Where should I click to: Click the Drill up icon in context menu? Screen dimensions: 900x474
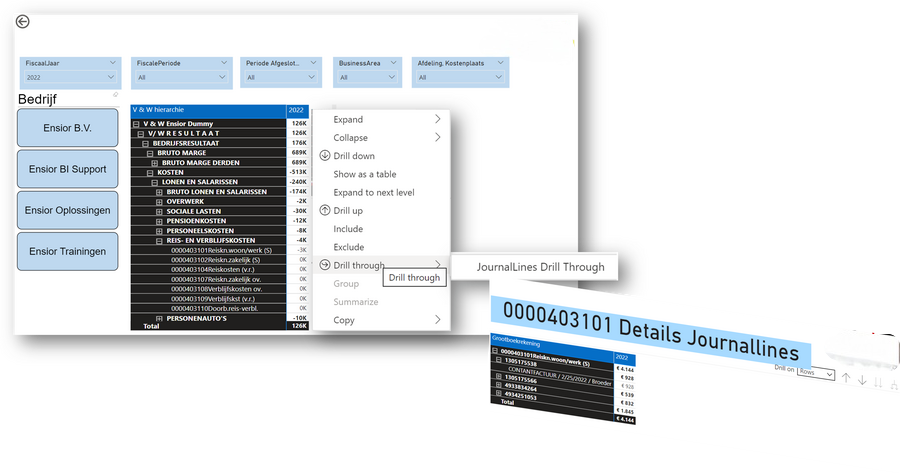click(324, 211)
